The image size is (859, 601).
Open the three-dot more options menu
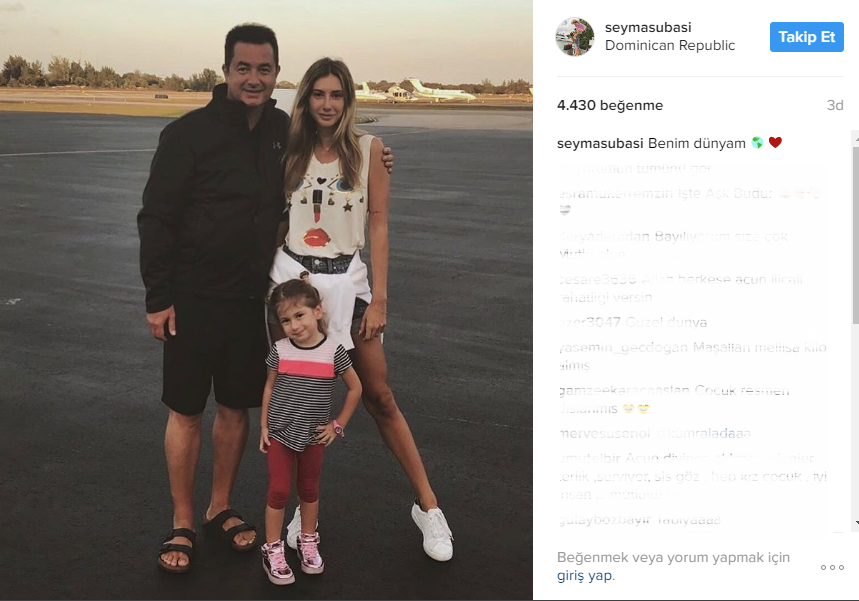pos(832,568)
